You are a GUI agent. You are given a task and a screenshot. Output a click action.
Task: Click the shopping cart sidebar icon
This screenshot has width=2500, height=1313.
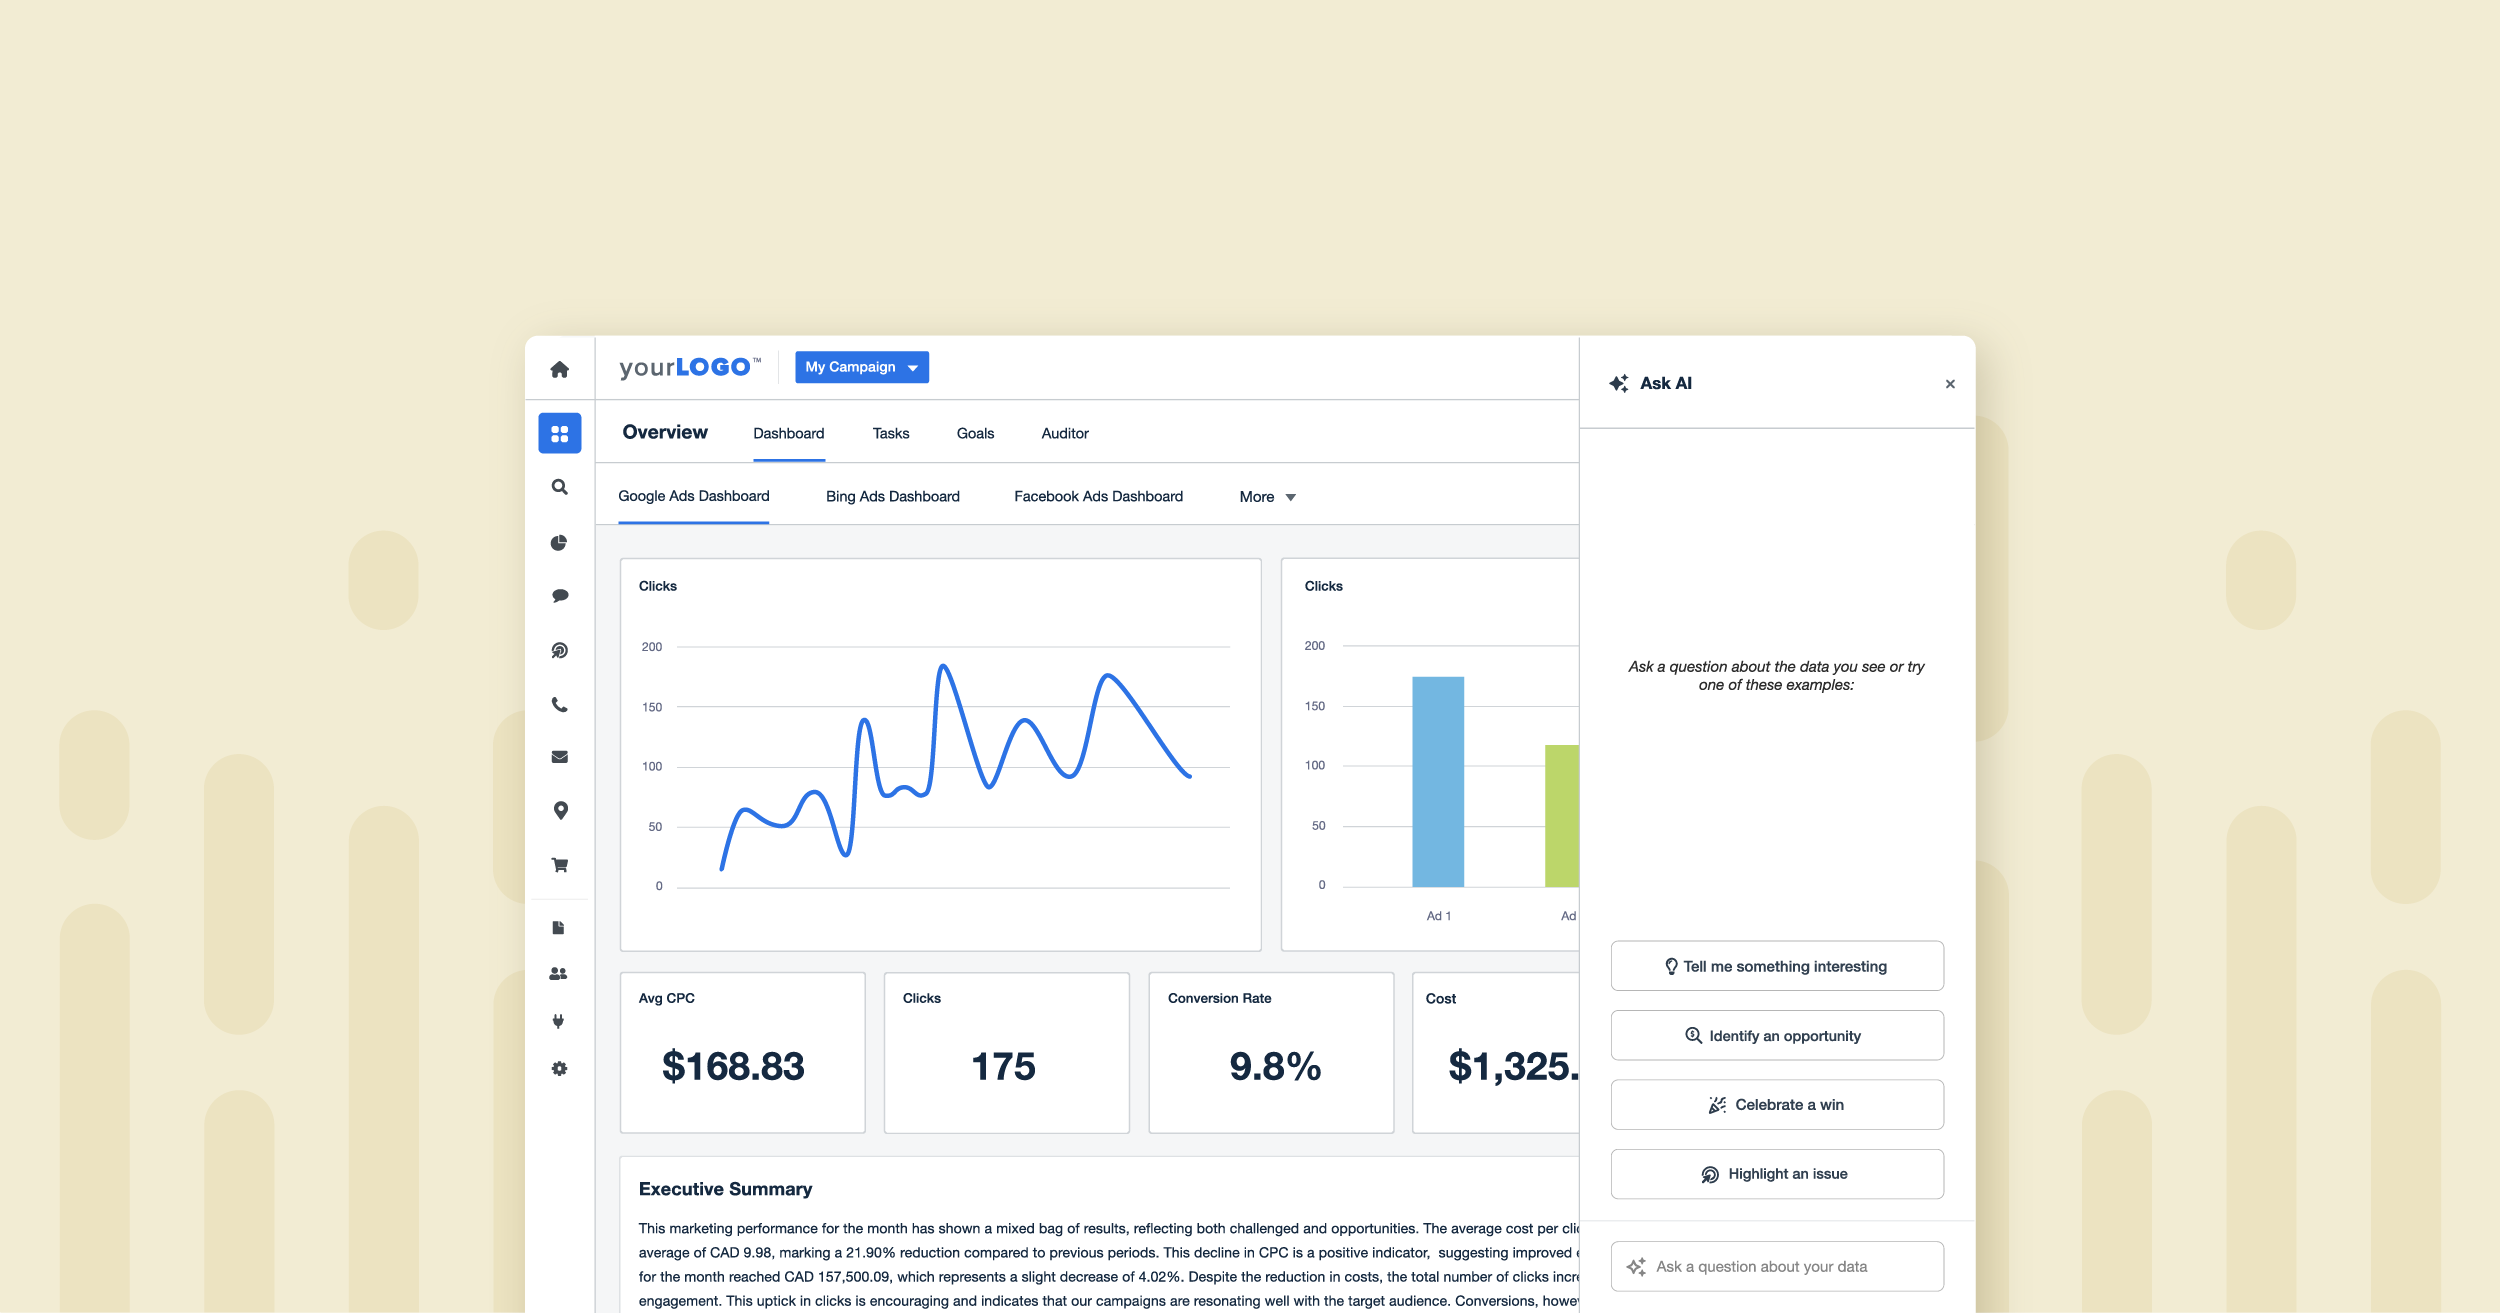[559, 865]
